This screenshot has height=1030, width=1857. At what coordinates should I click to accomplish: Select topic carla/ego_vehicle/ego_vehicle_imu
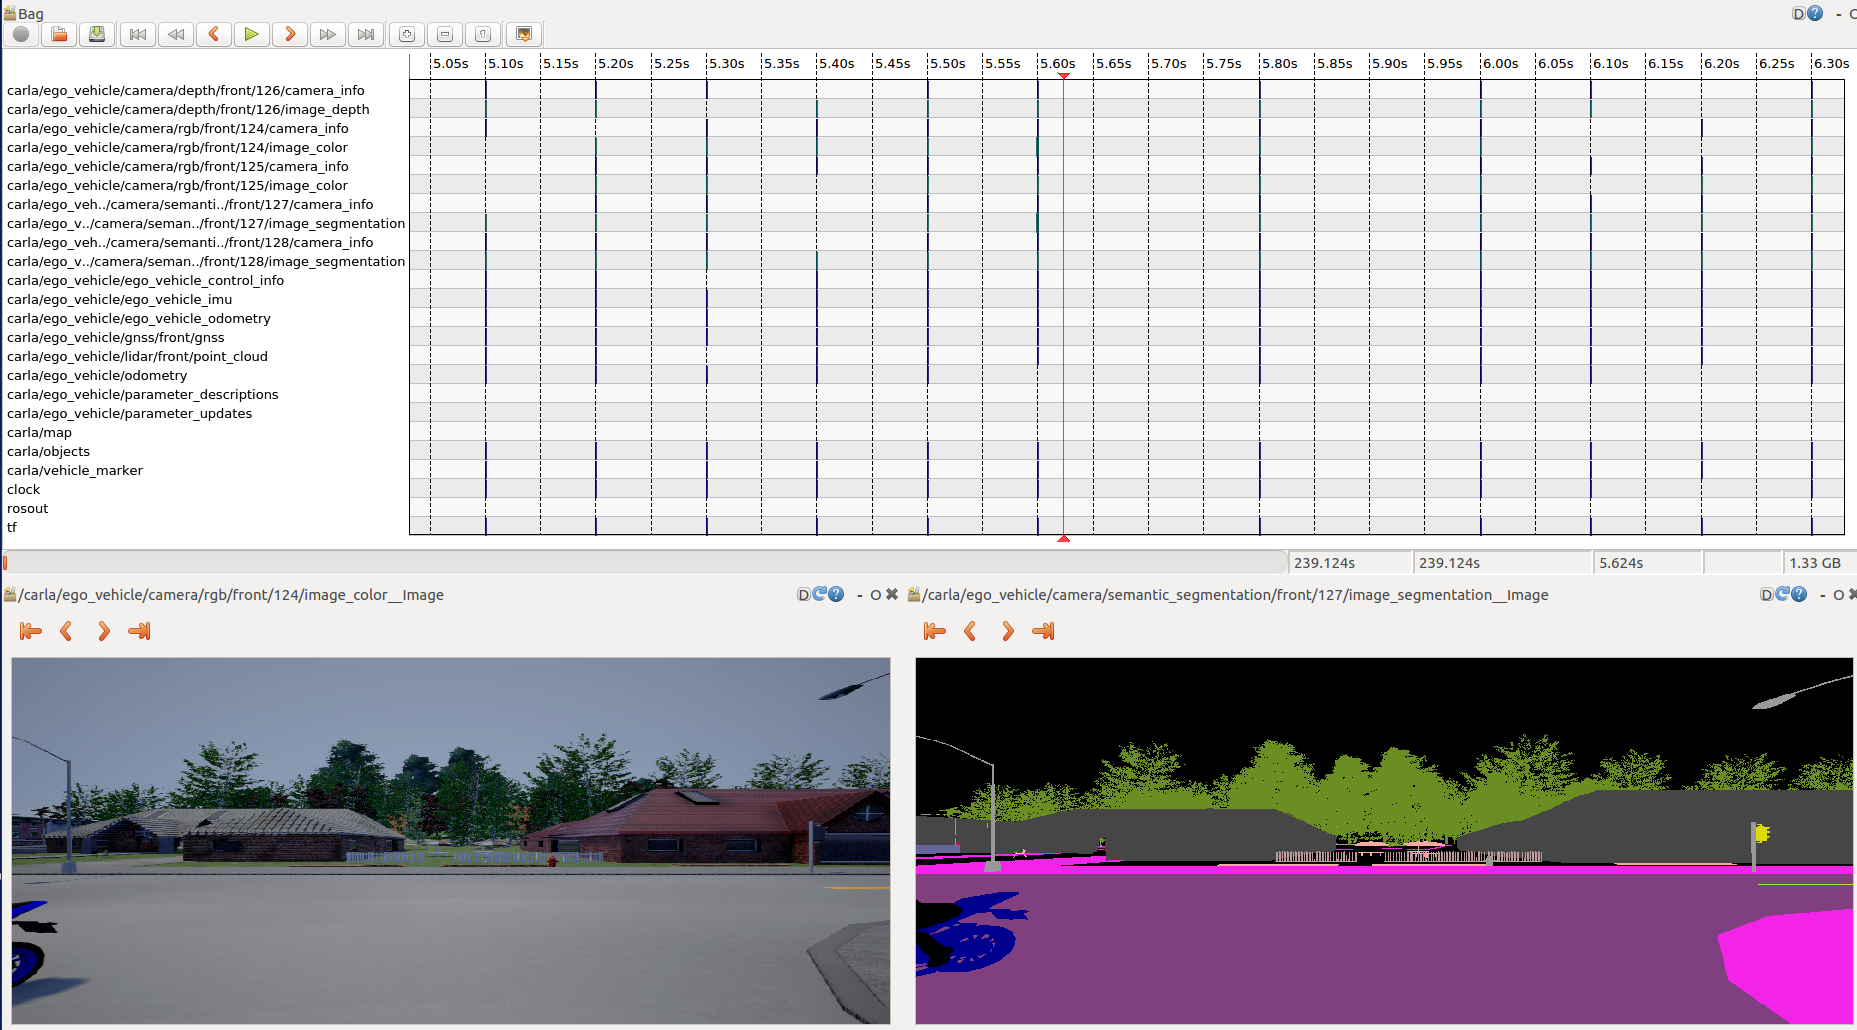pyautogui.click(x=119, y=299)
